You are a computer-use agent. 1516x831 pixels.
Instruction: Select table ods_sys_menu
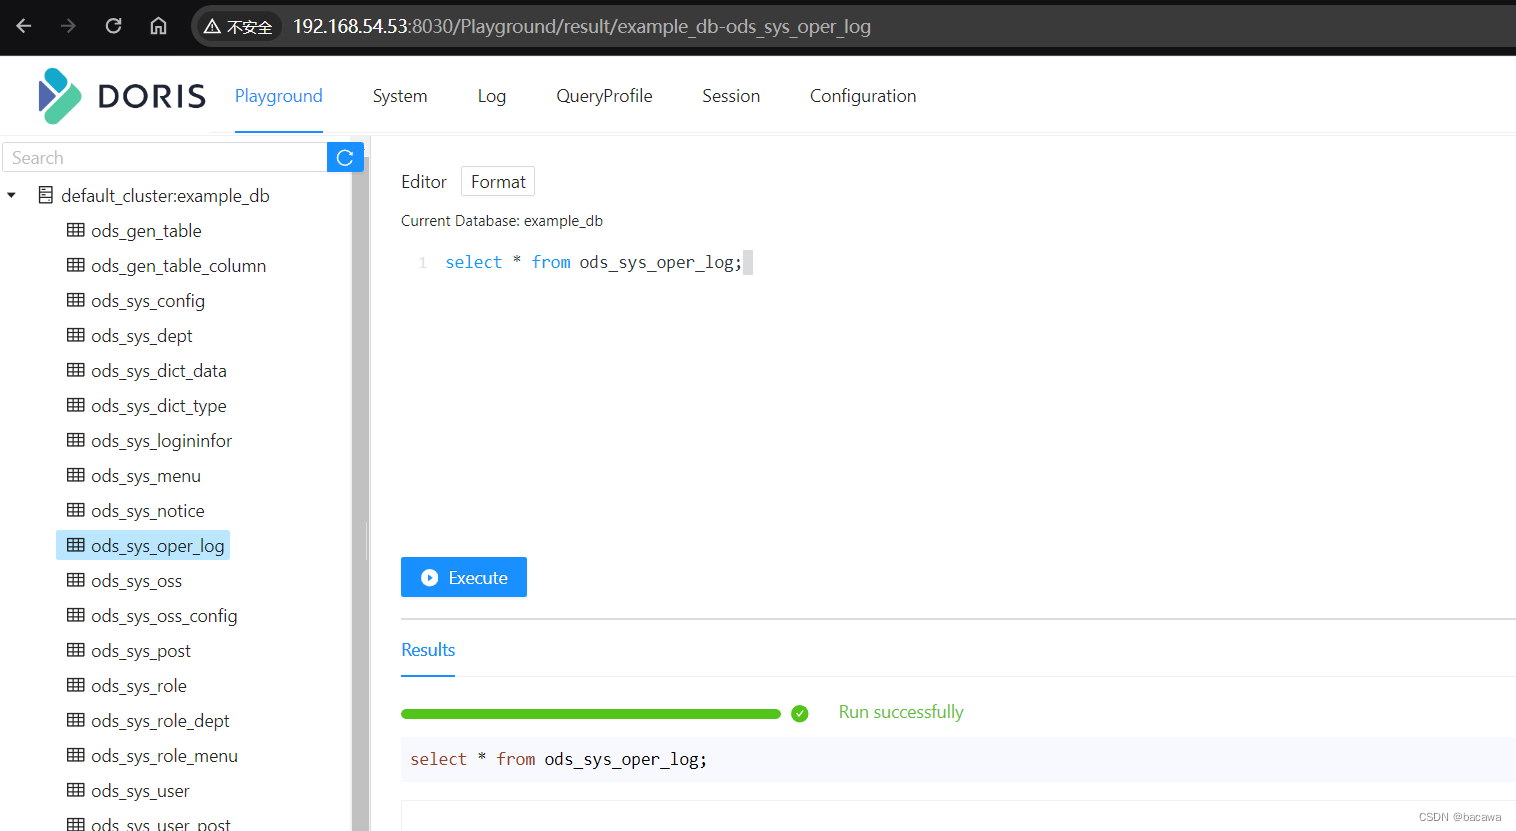coord(146,476)
